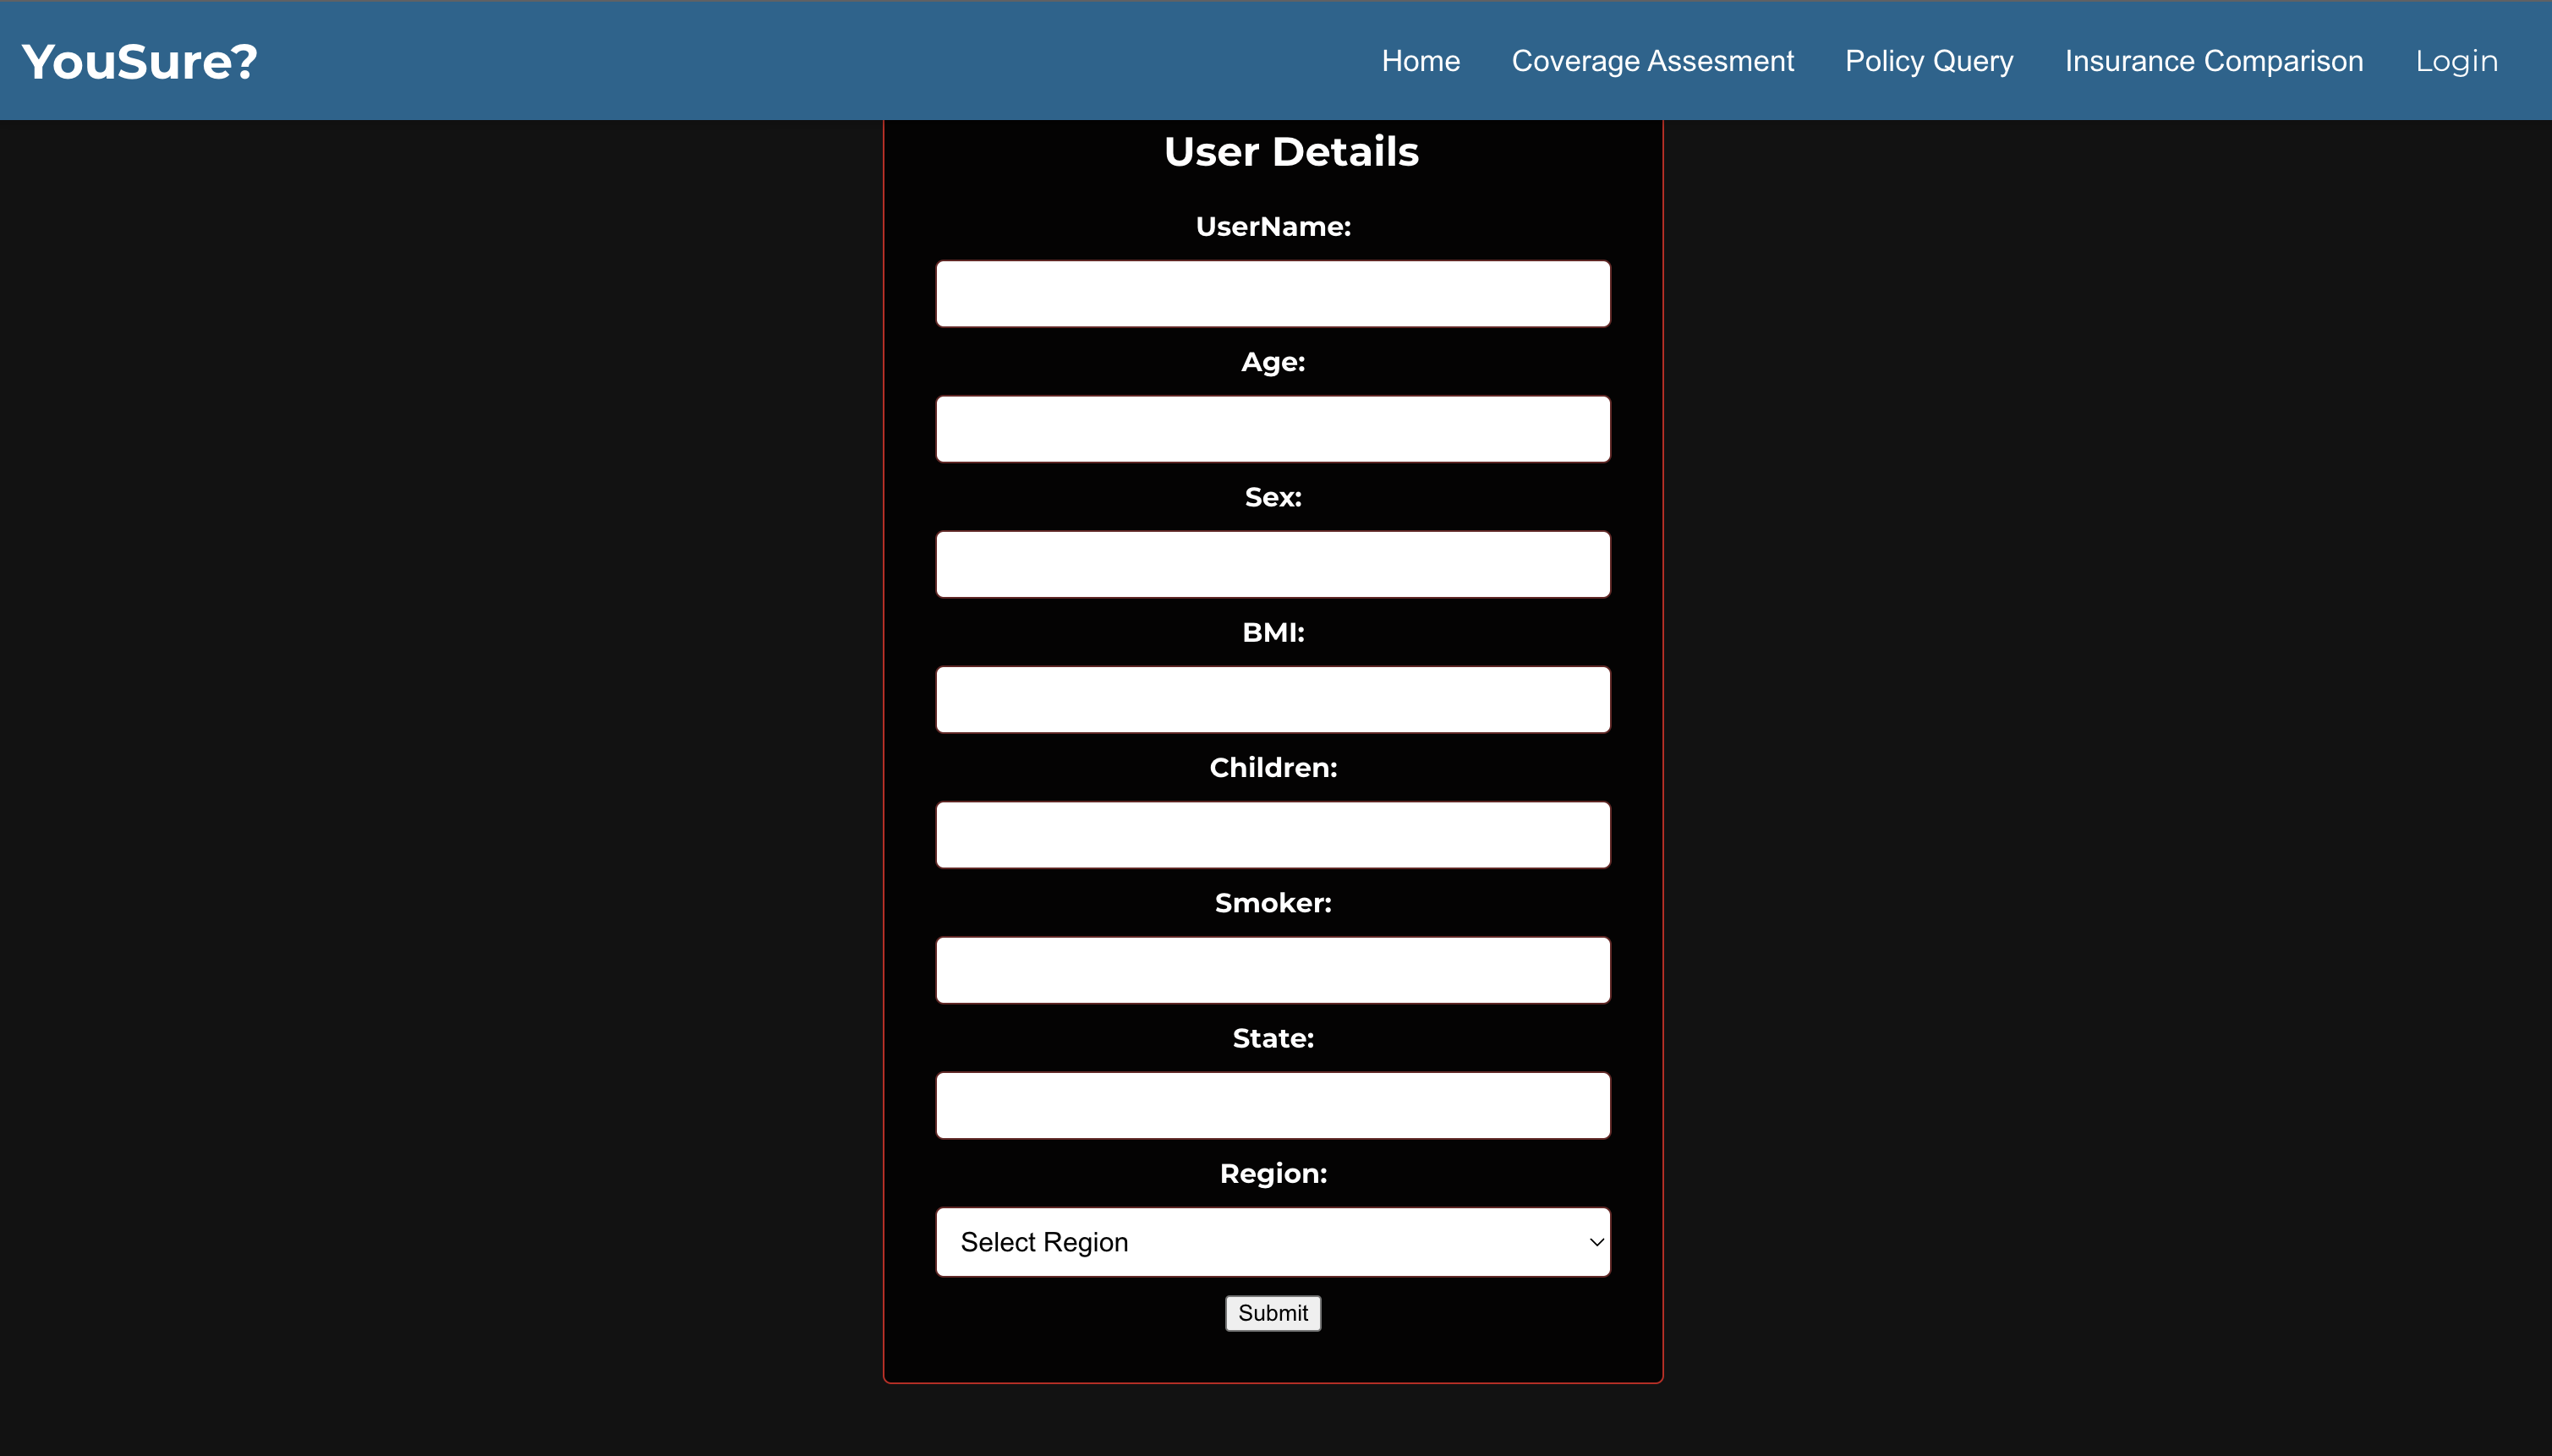Select the Sex text box
2552x1456 pixels.
1272,564
